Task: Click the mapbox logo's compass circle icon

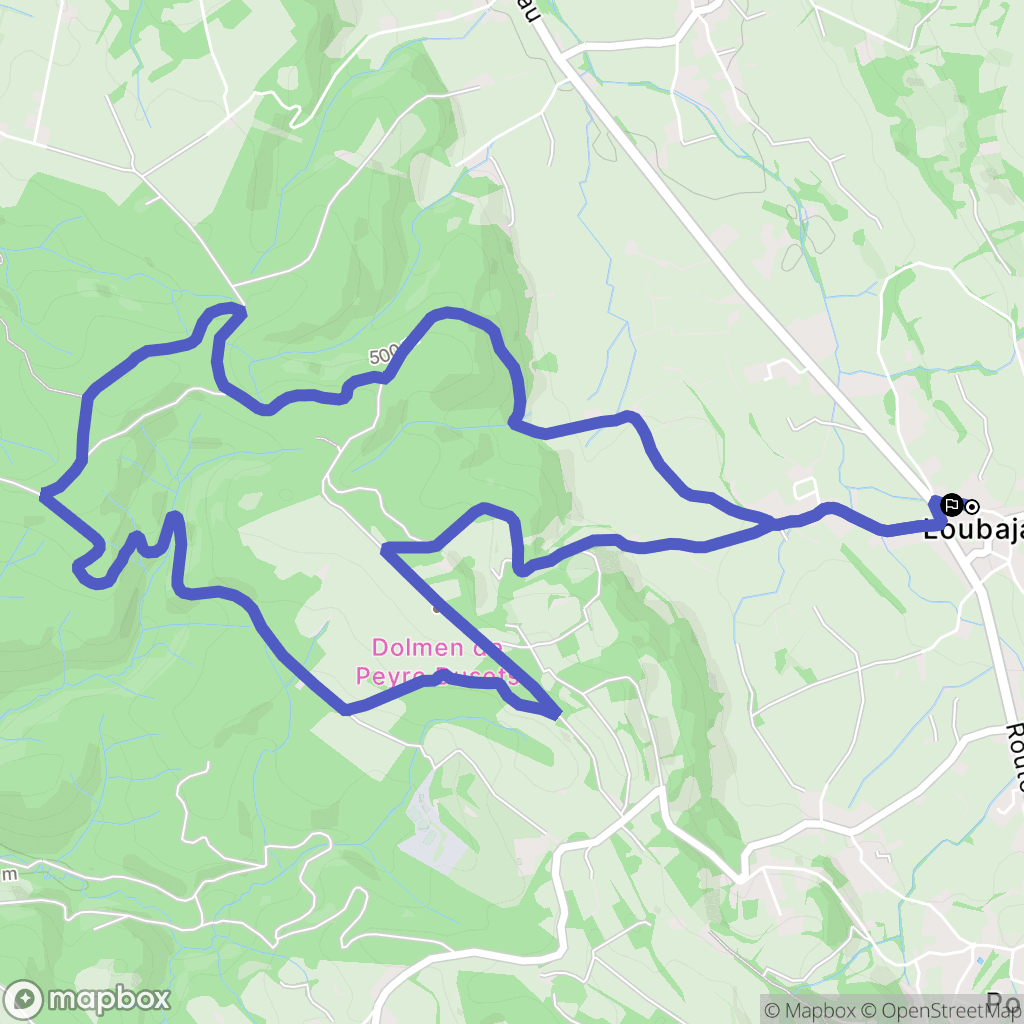Action: click(24, 1000)
